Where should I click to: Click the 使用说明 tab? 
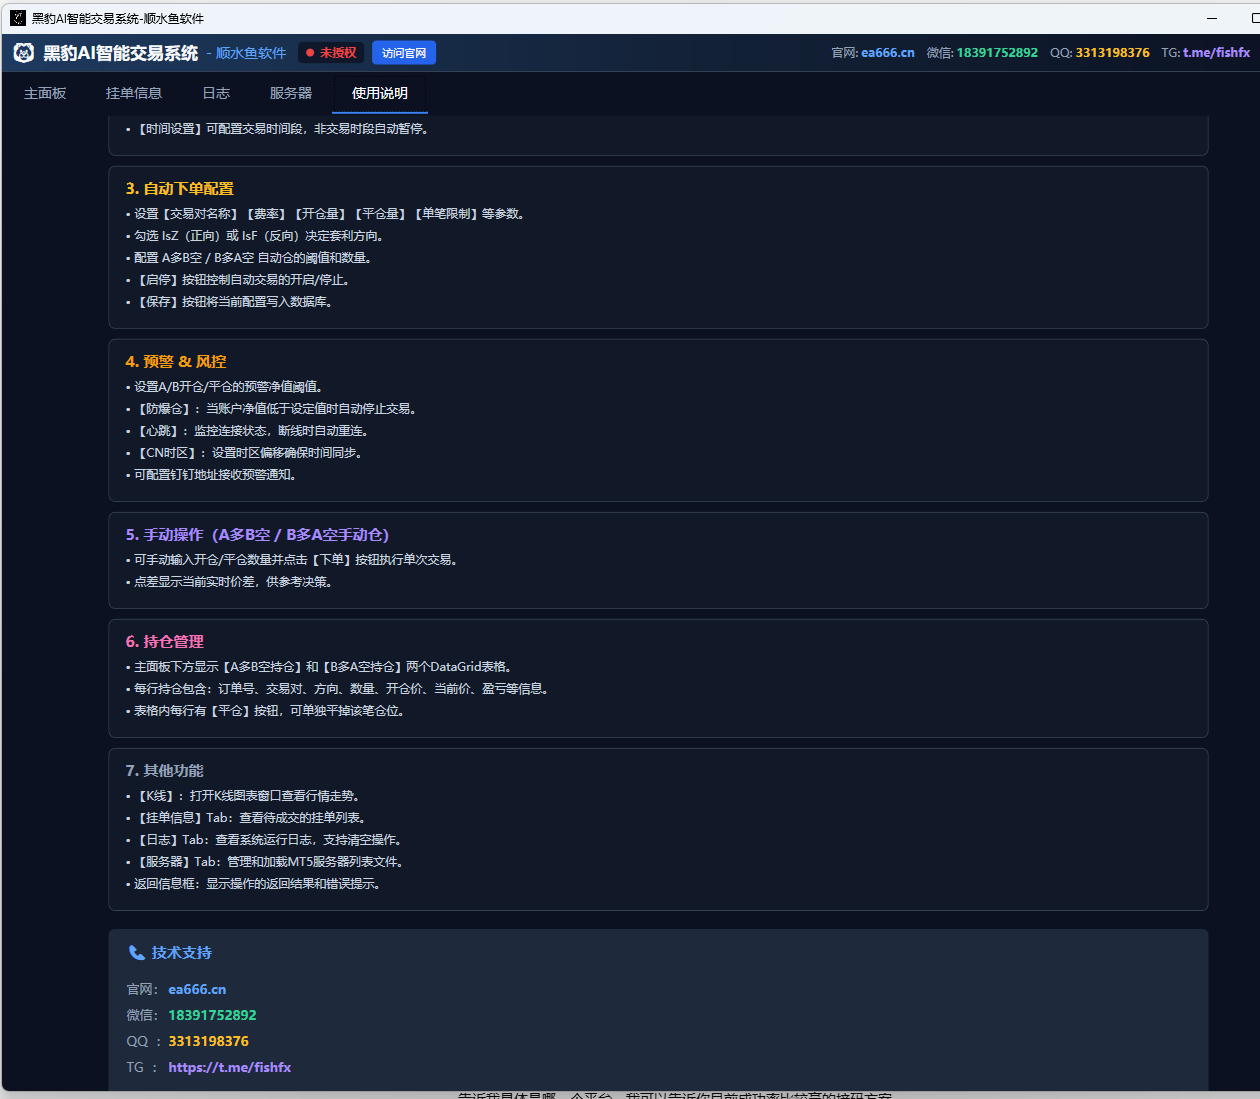[380, 93]
